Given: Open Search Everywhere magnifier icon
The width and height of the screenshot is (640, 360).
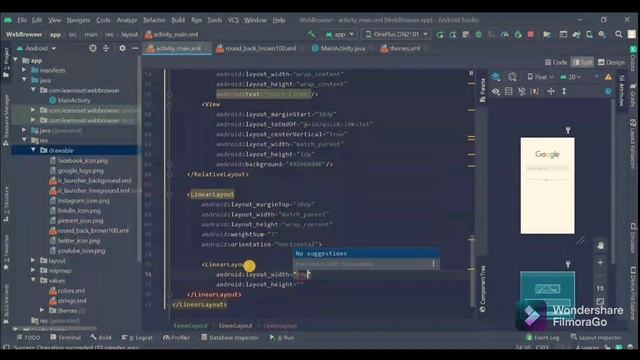Looking at the screenshot, I should (x=619, y=35).
